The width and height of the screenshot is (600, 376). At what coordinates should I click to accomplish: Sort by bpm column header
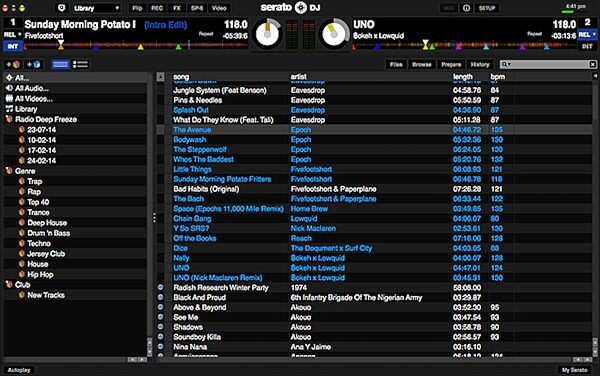[497, 77]
